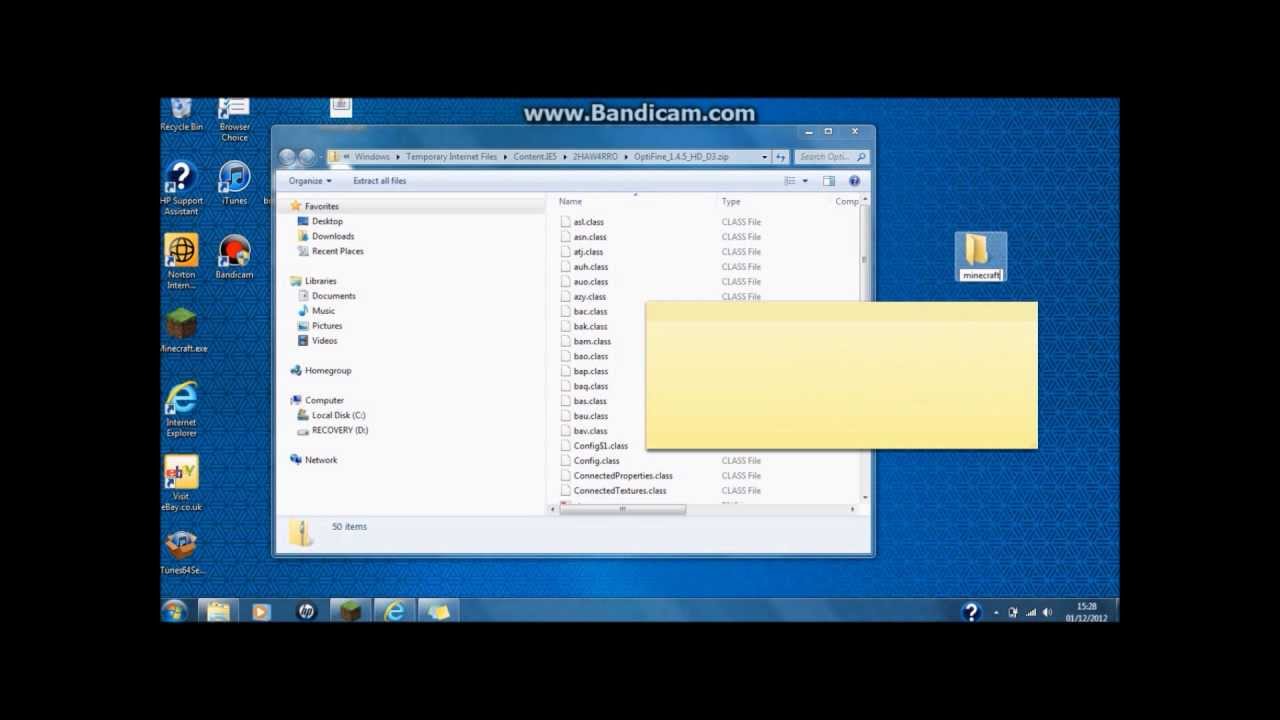This screenshot has width=1280, height=720.
Task: Open Windows Media Player taskbar icon
Action: 261,611
